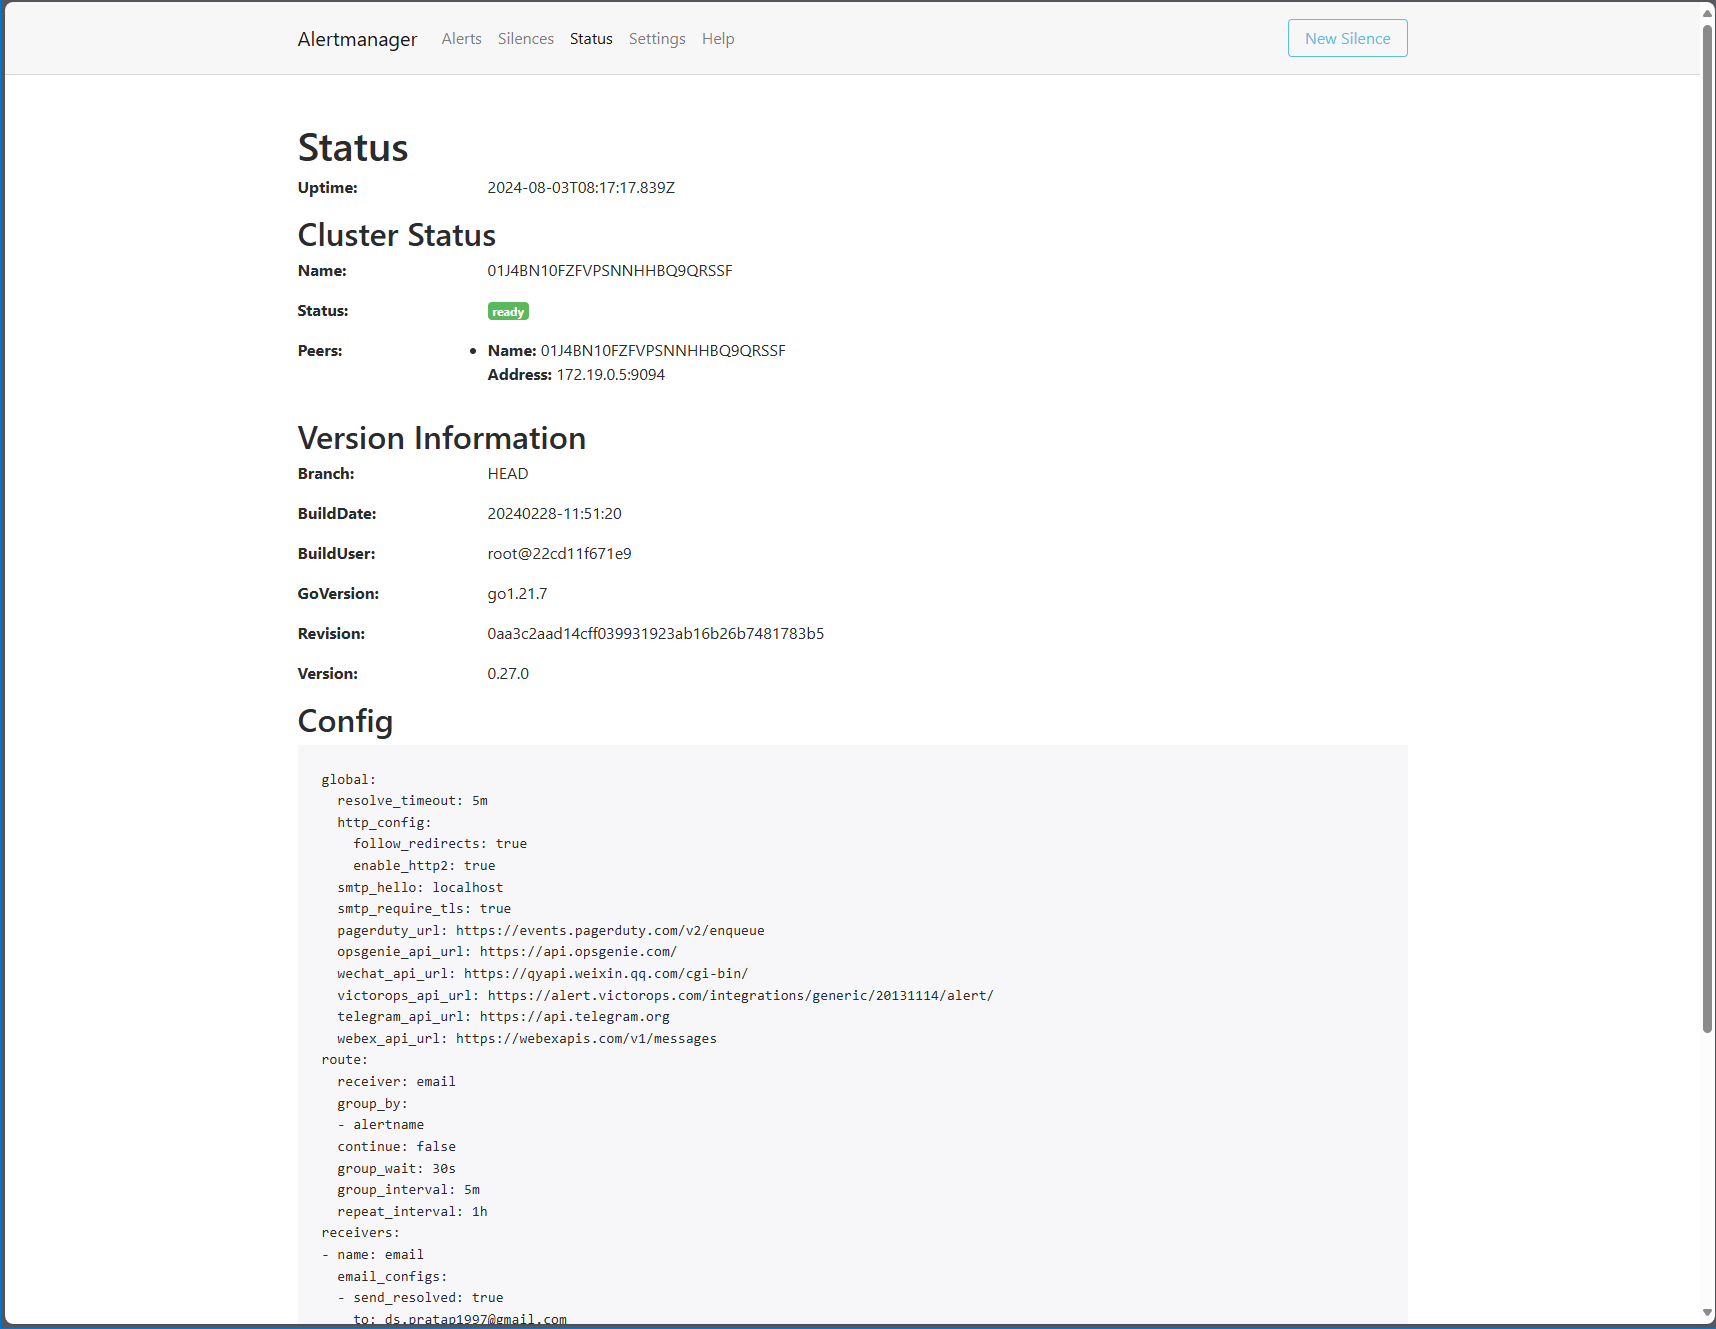Click the telegram_api_url config line
The image size is (1716, 1329).
click(x=503, y=1017)
